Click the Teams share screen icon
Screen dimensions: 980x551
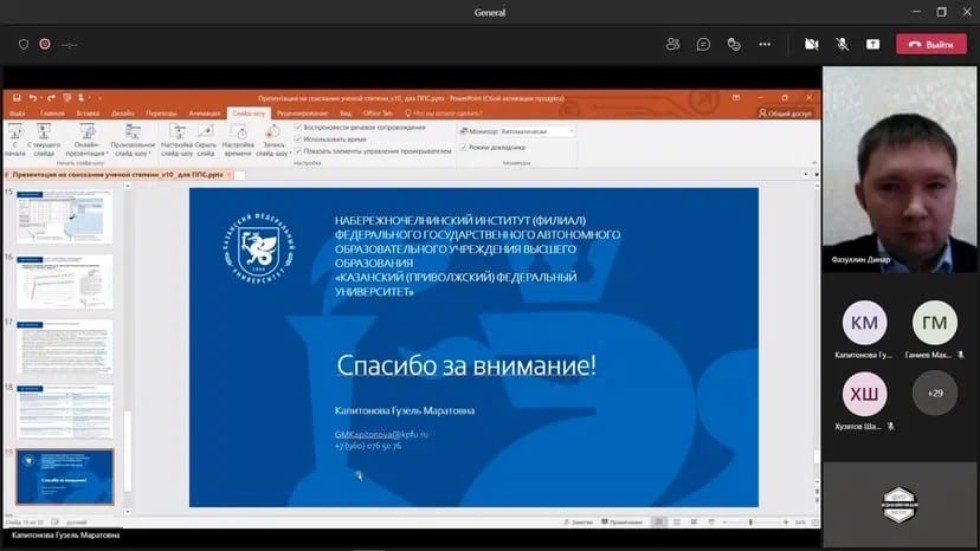872,44
